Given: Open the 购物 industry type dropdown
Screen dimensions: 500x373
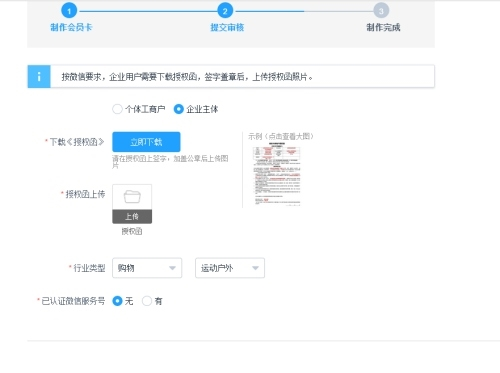Looking at the screenshot, I should coord(147,268).
